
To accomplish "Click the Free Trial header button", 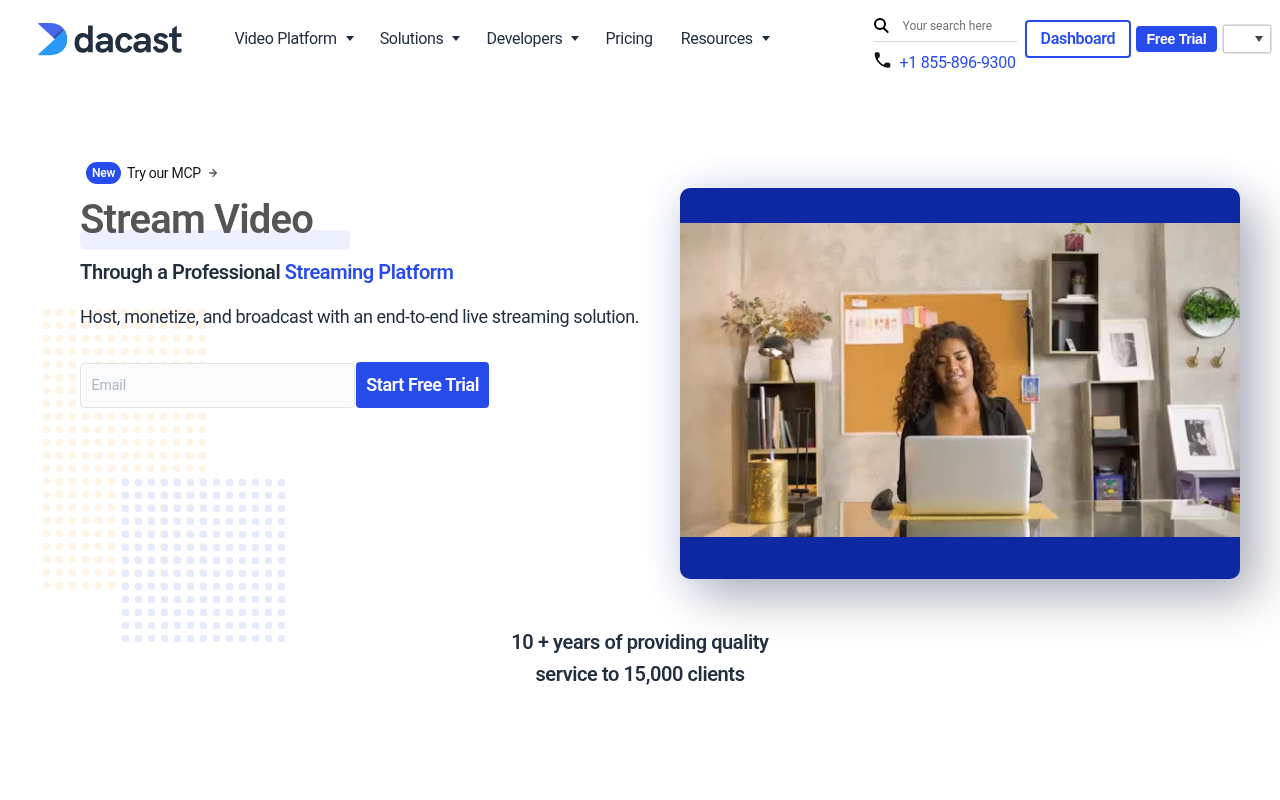I will coord(1176,39).
